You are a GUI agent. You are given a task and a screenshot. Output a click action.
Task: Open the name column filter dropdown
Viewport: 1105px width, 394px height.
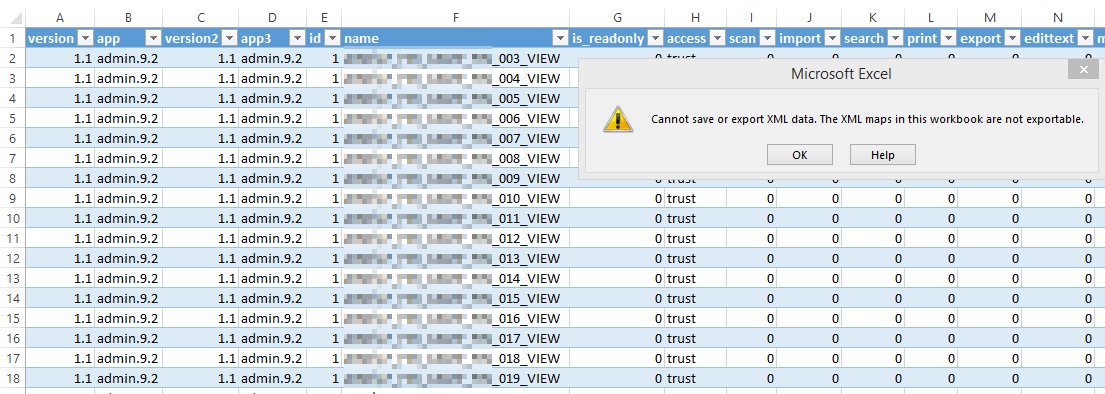point(560,38)
